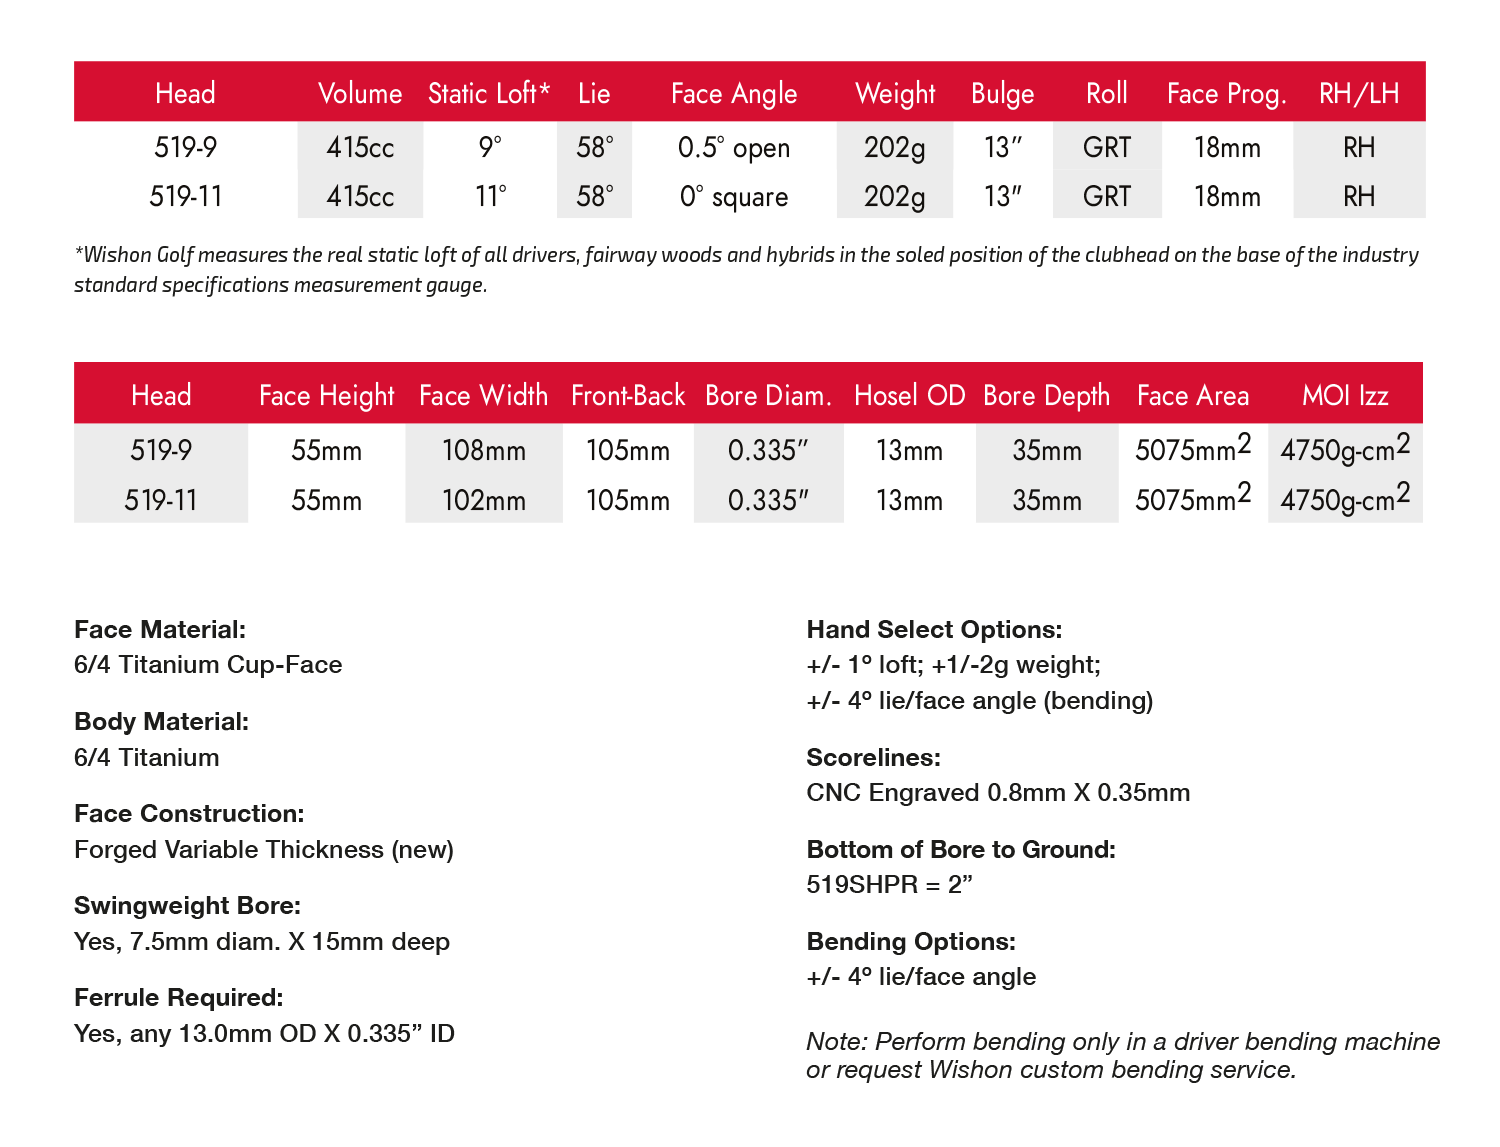Click the 'Bottom of Bore to Ground:' heading
This screenshot has width=1500, height=1147.
click(x=961, y=849)
